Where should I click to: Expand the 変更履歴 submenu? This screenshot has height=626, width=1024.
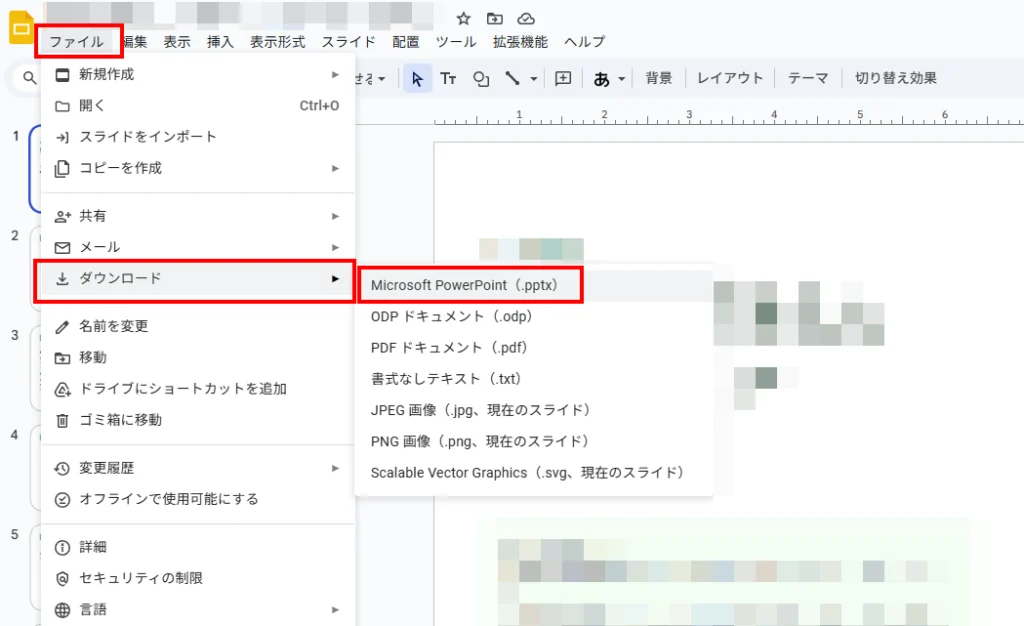click(197, 468)
